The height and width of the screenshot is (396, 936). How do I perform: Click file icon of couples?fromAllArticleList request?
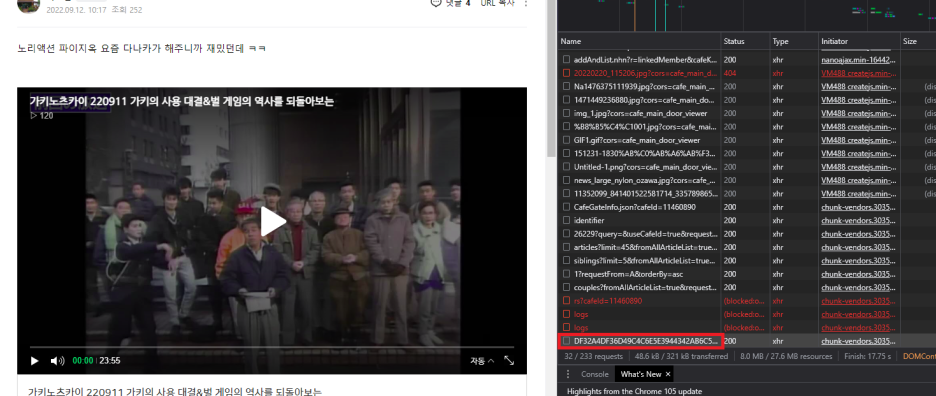tap(567, 287)
